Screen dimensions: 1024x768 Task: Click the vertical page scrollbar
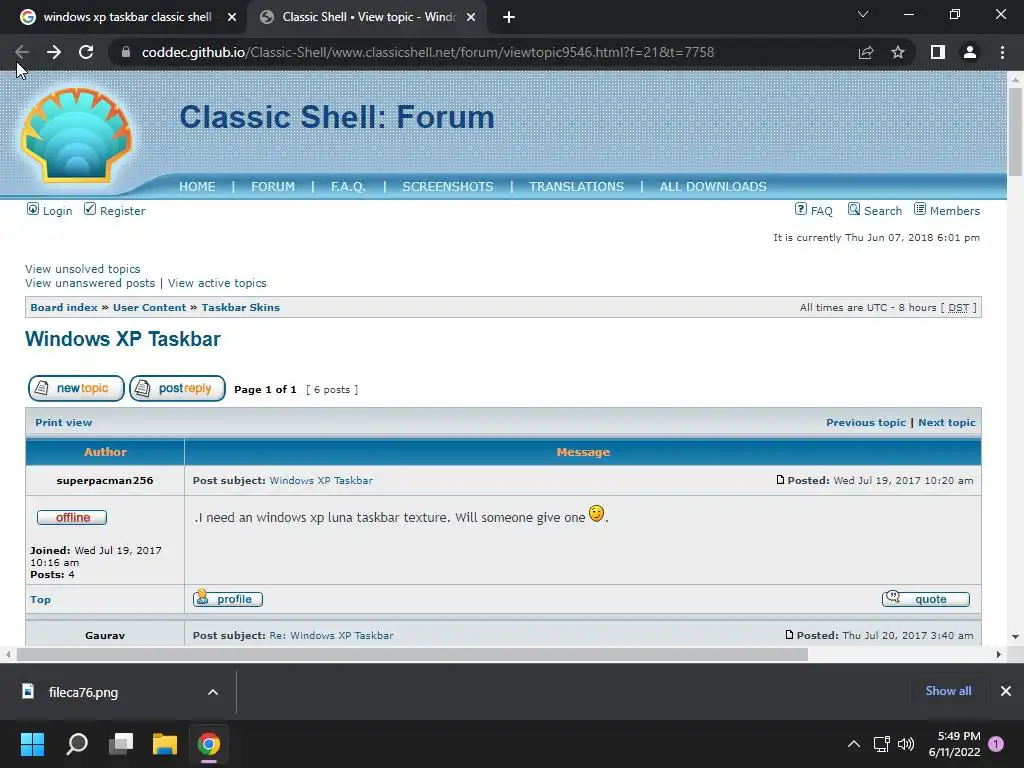1015,131
